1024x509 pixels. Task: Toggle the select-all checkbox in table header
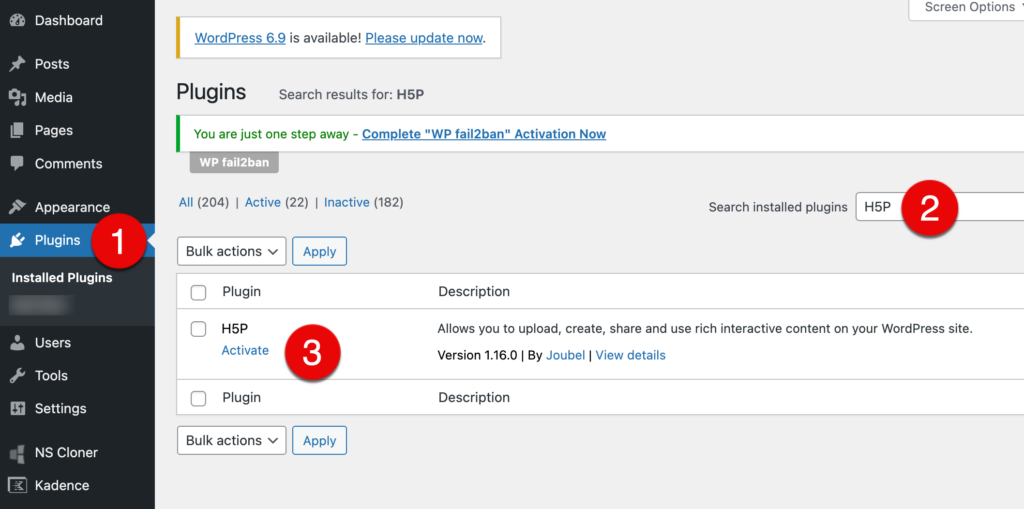pyautogui.click(x=198, y=292)
